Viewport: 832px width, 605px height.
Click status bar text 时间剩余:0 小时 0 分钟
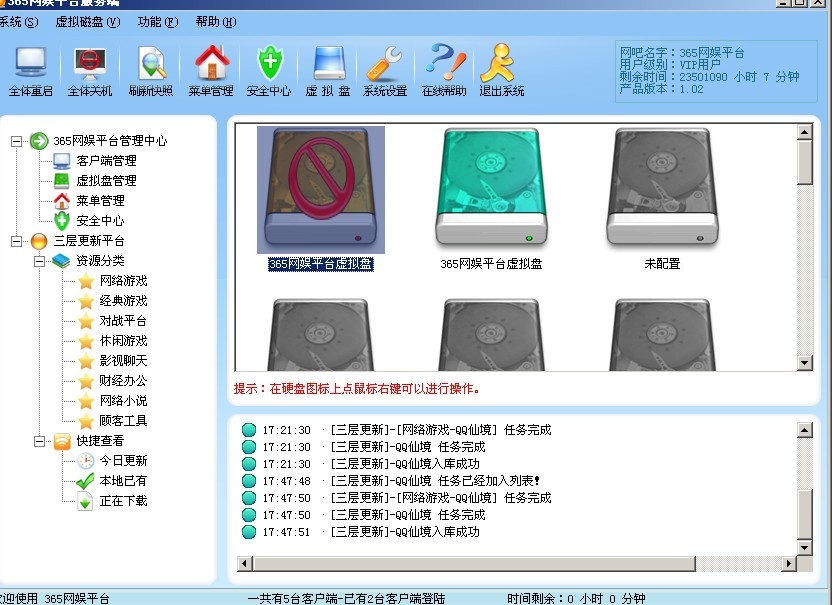[576, 599]
